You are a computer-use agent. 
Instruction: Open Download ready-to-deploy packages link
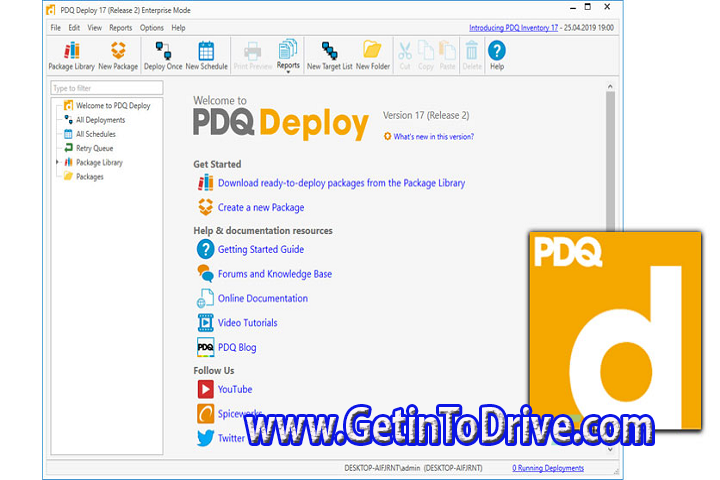341,183
